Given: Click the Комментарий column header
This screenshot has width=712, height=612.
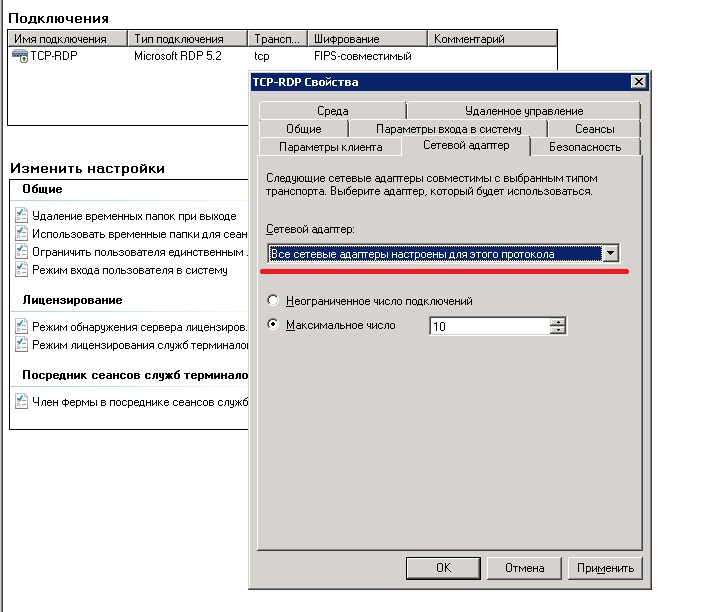Looking at the screenshot, I should tap(492, 39).
